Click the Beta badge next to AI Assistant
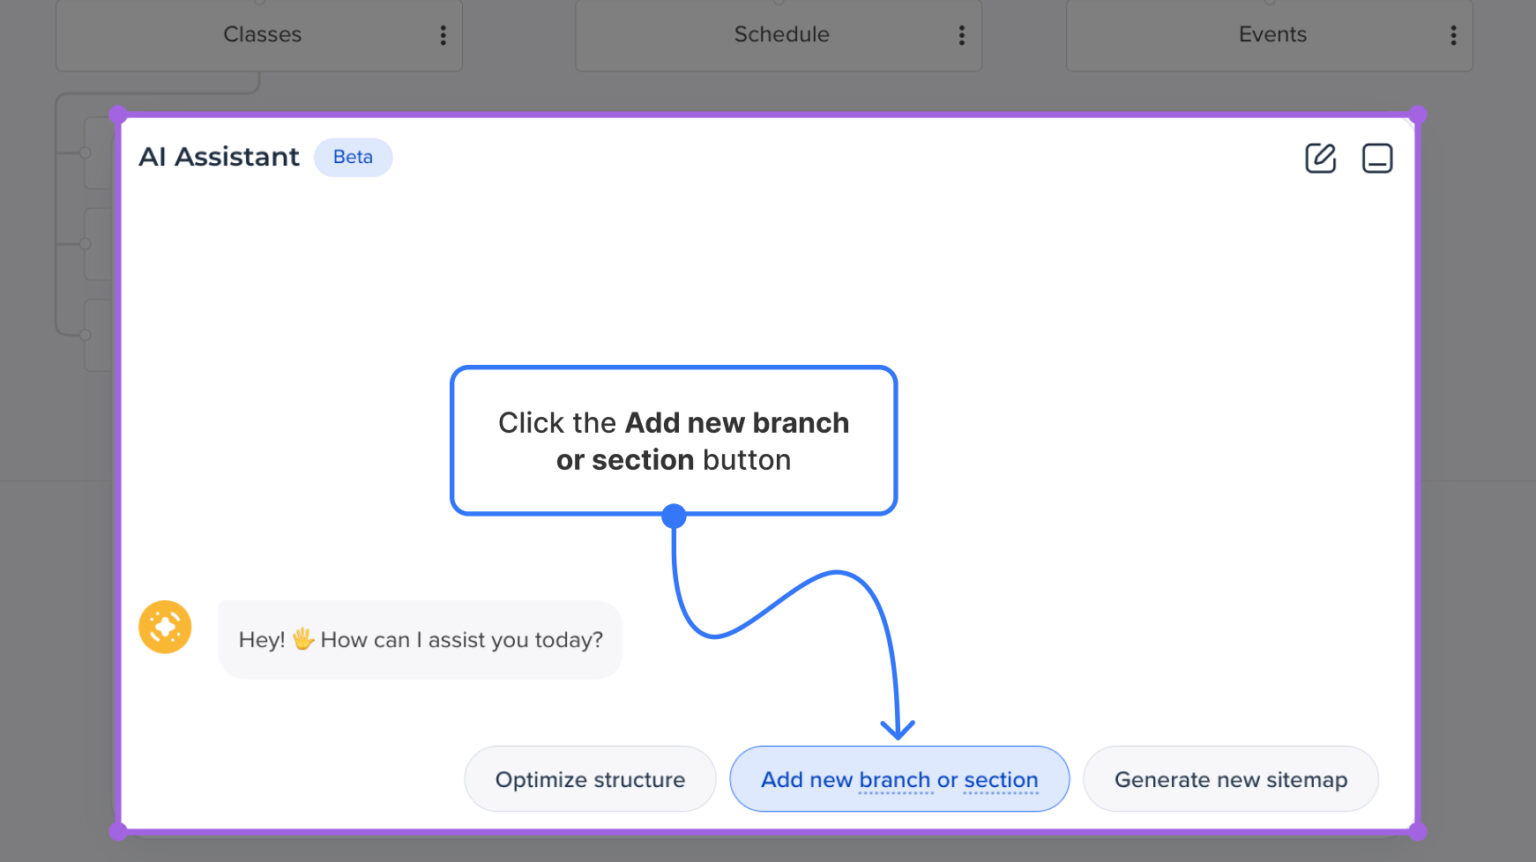Screen dimensions: 1536x862 [353, 157]
